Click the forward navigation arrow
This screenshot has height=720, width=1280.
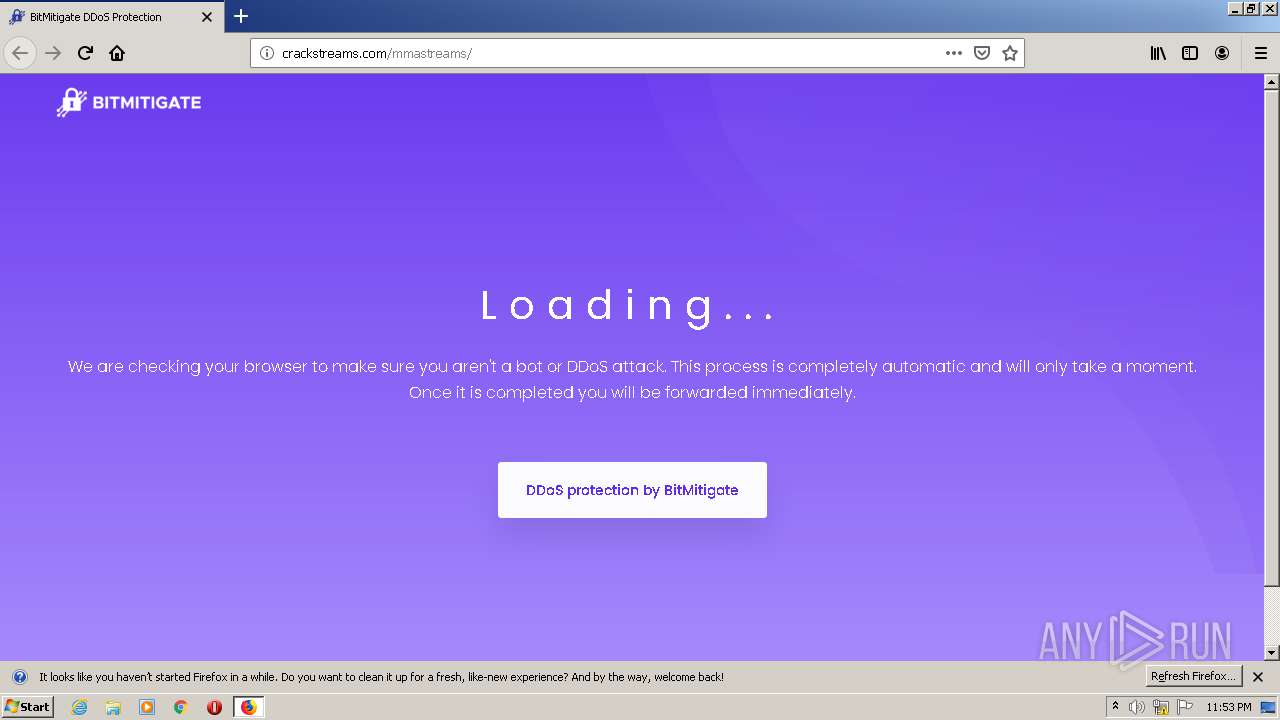point(53,53)
